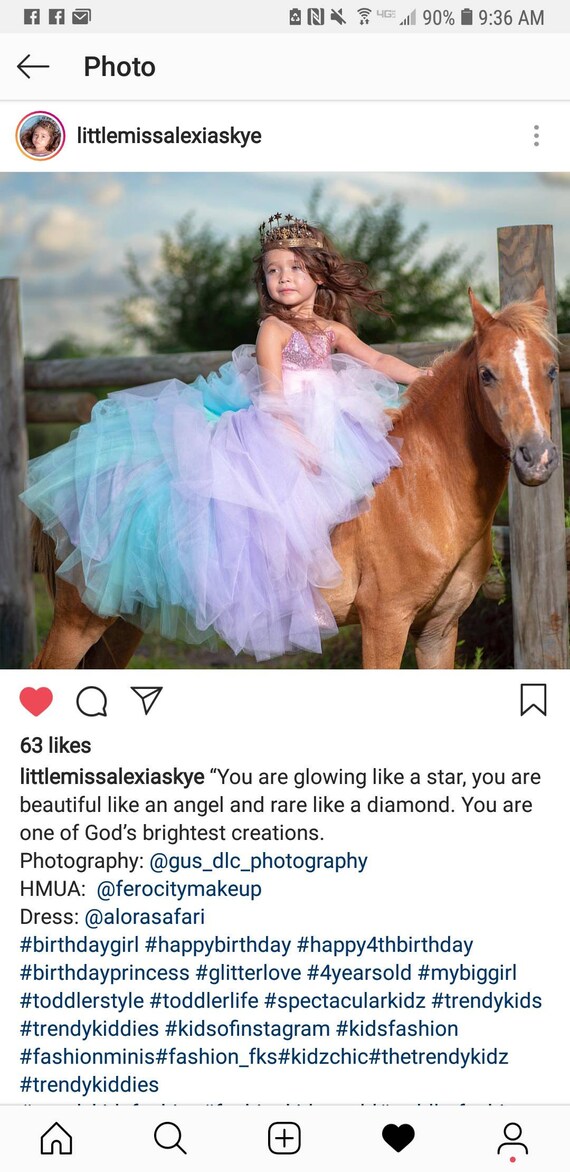
Task: View the 63 likes list
Action: coord(55,745)
